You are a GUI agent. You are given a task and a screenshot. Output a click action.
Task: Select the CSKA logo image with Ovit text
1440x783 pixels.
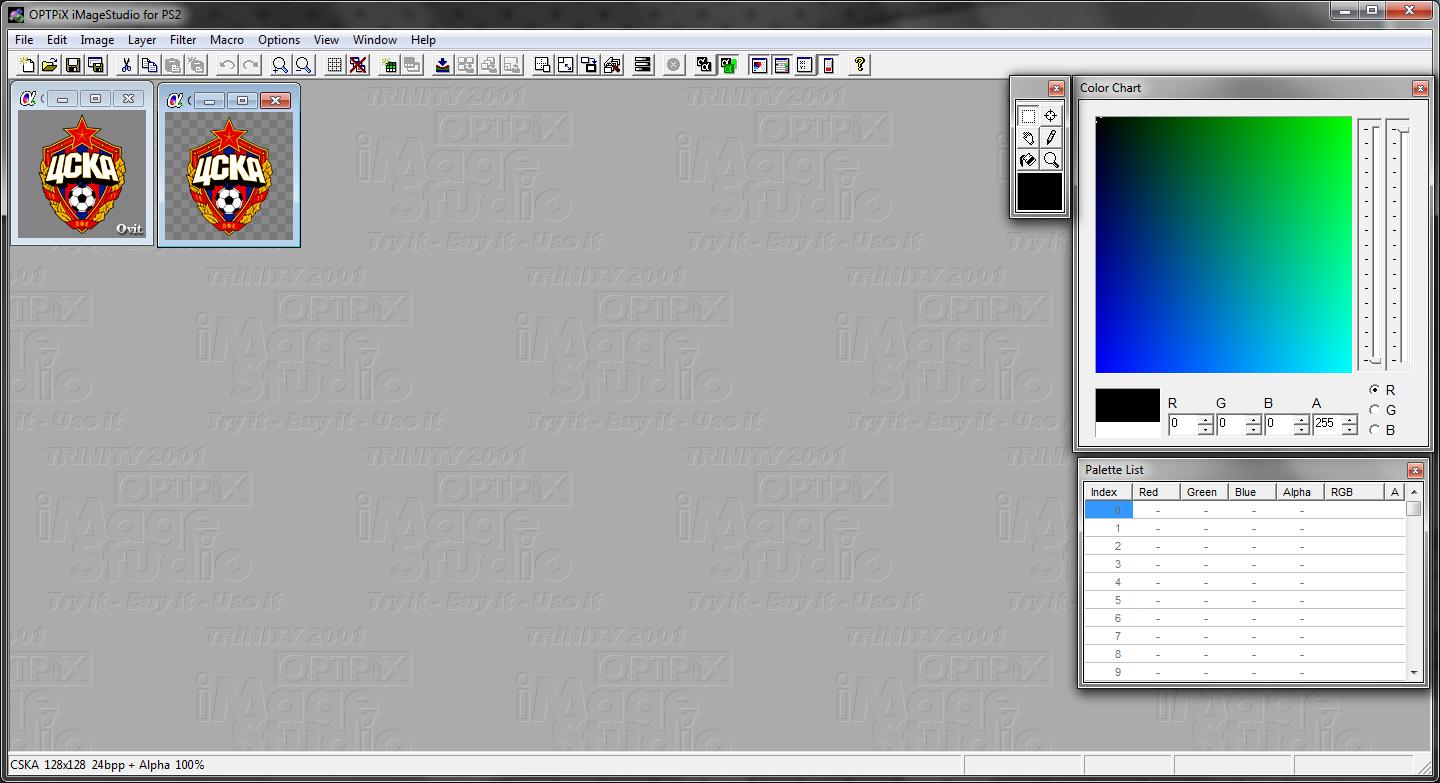(x=82, y=173)
